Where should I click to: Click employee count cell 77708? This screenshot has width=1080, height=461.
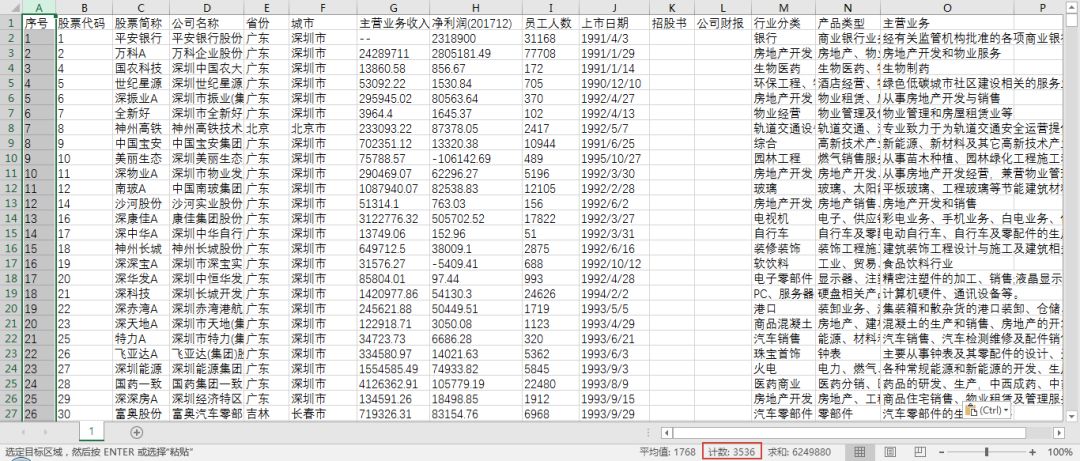(x=549, y=53)
